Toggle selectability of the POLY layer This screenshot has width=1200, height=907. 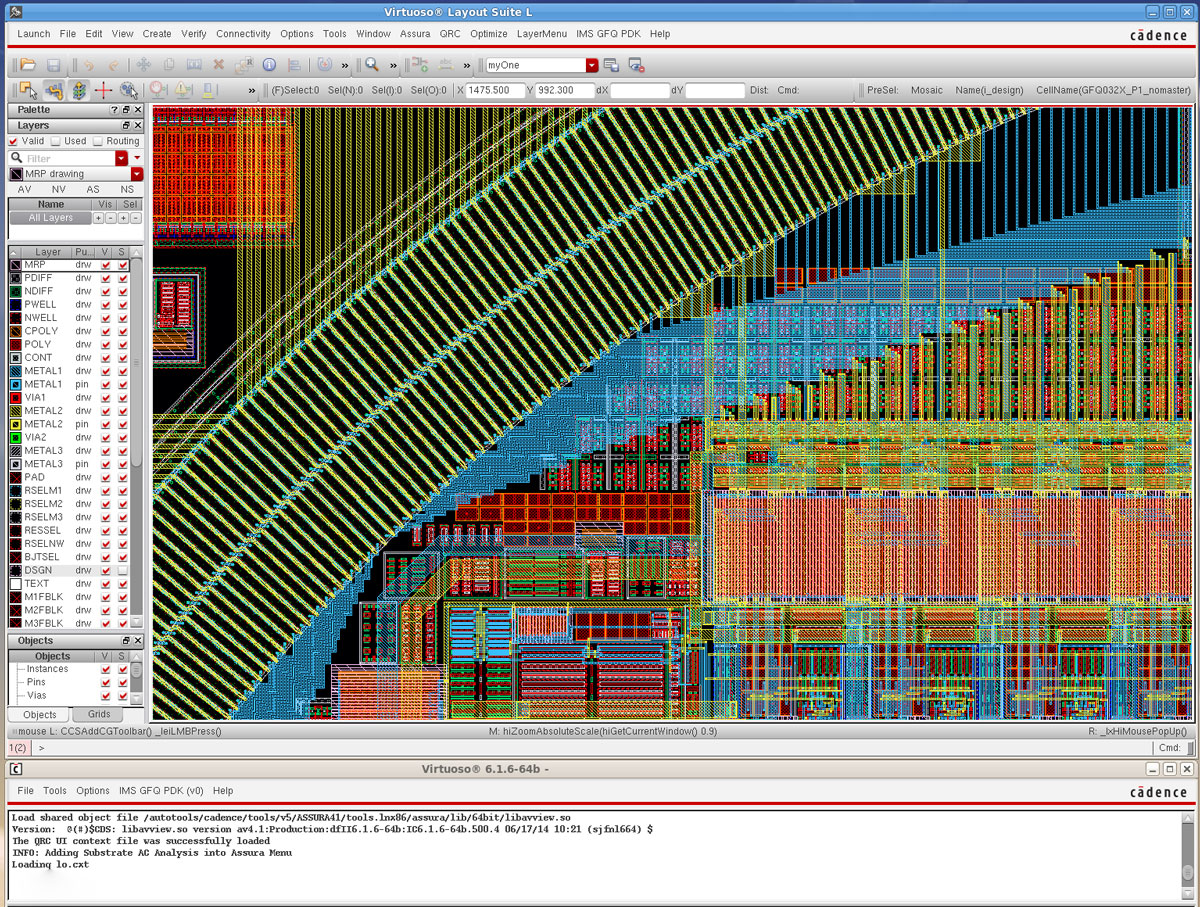(x=123, y=344)
